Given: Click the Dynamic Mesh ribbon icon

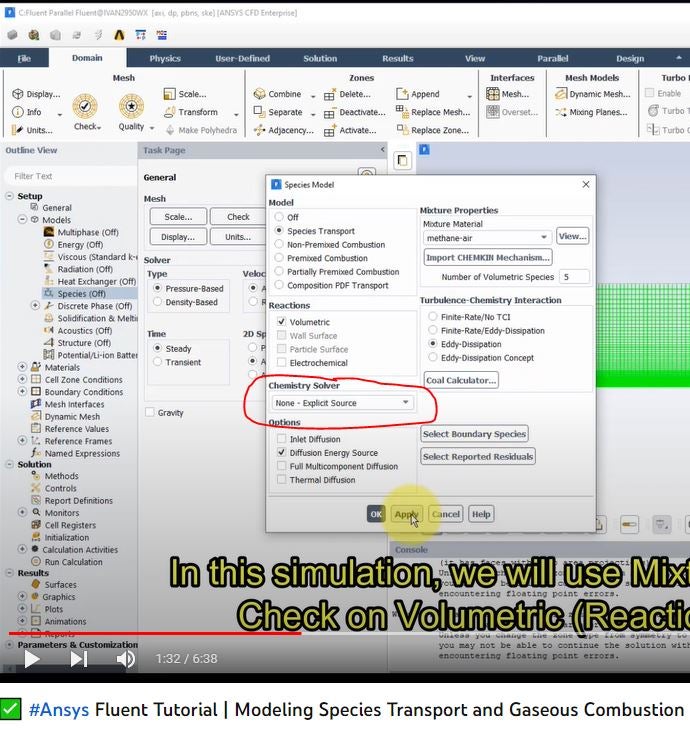Looking at the screenshot, I should 561,94.
